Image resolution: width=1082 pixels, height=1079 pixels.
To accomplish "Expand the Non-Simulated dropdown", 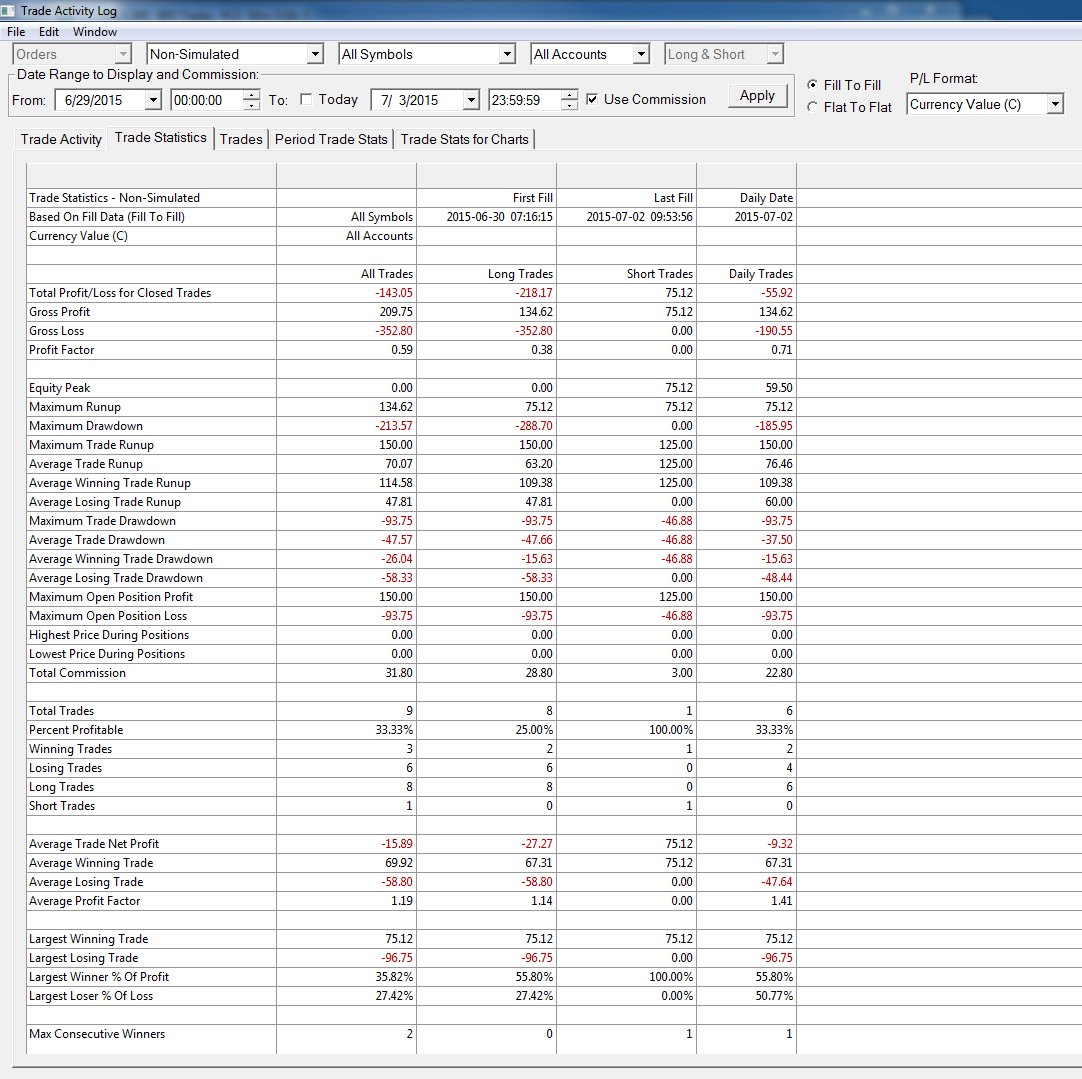I will point(315,54).
